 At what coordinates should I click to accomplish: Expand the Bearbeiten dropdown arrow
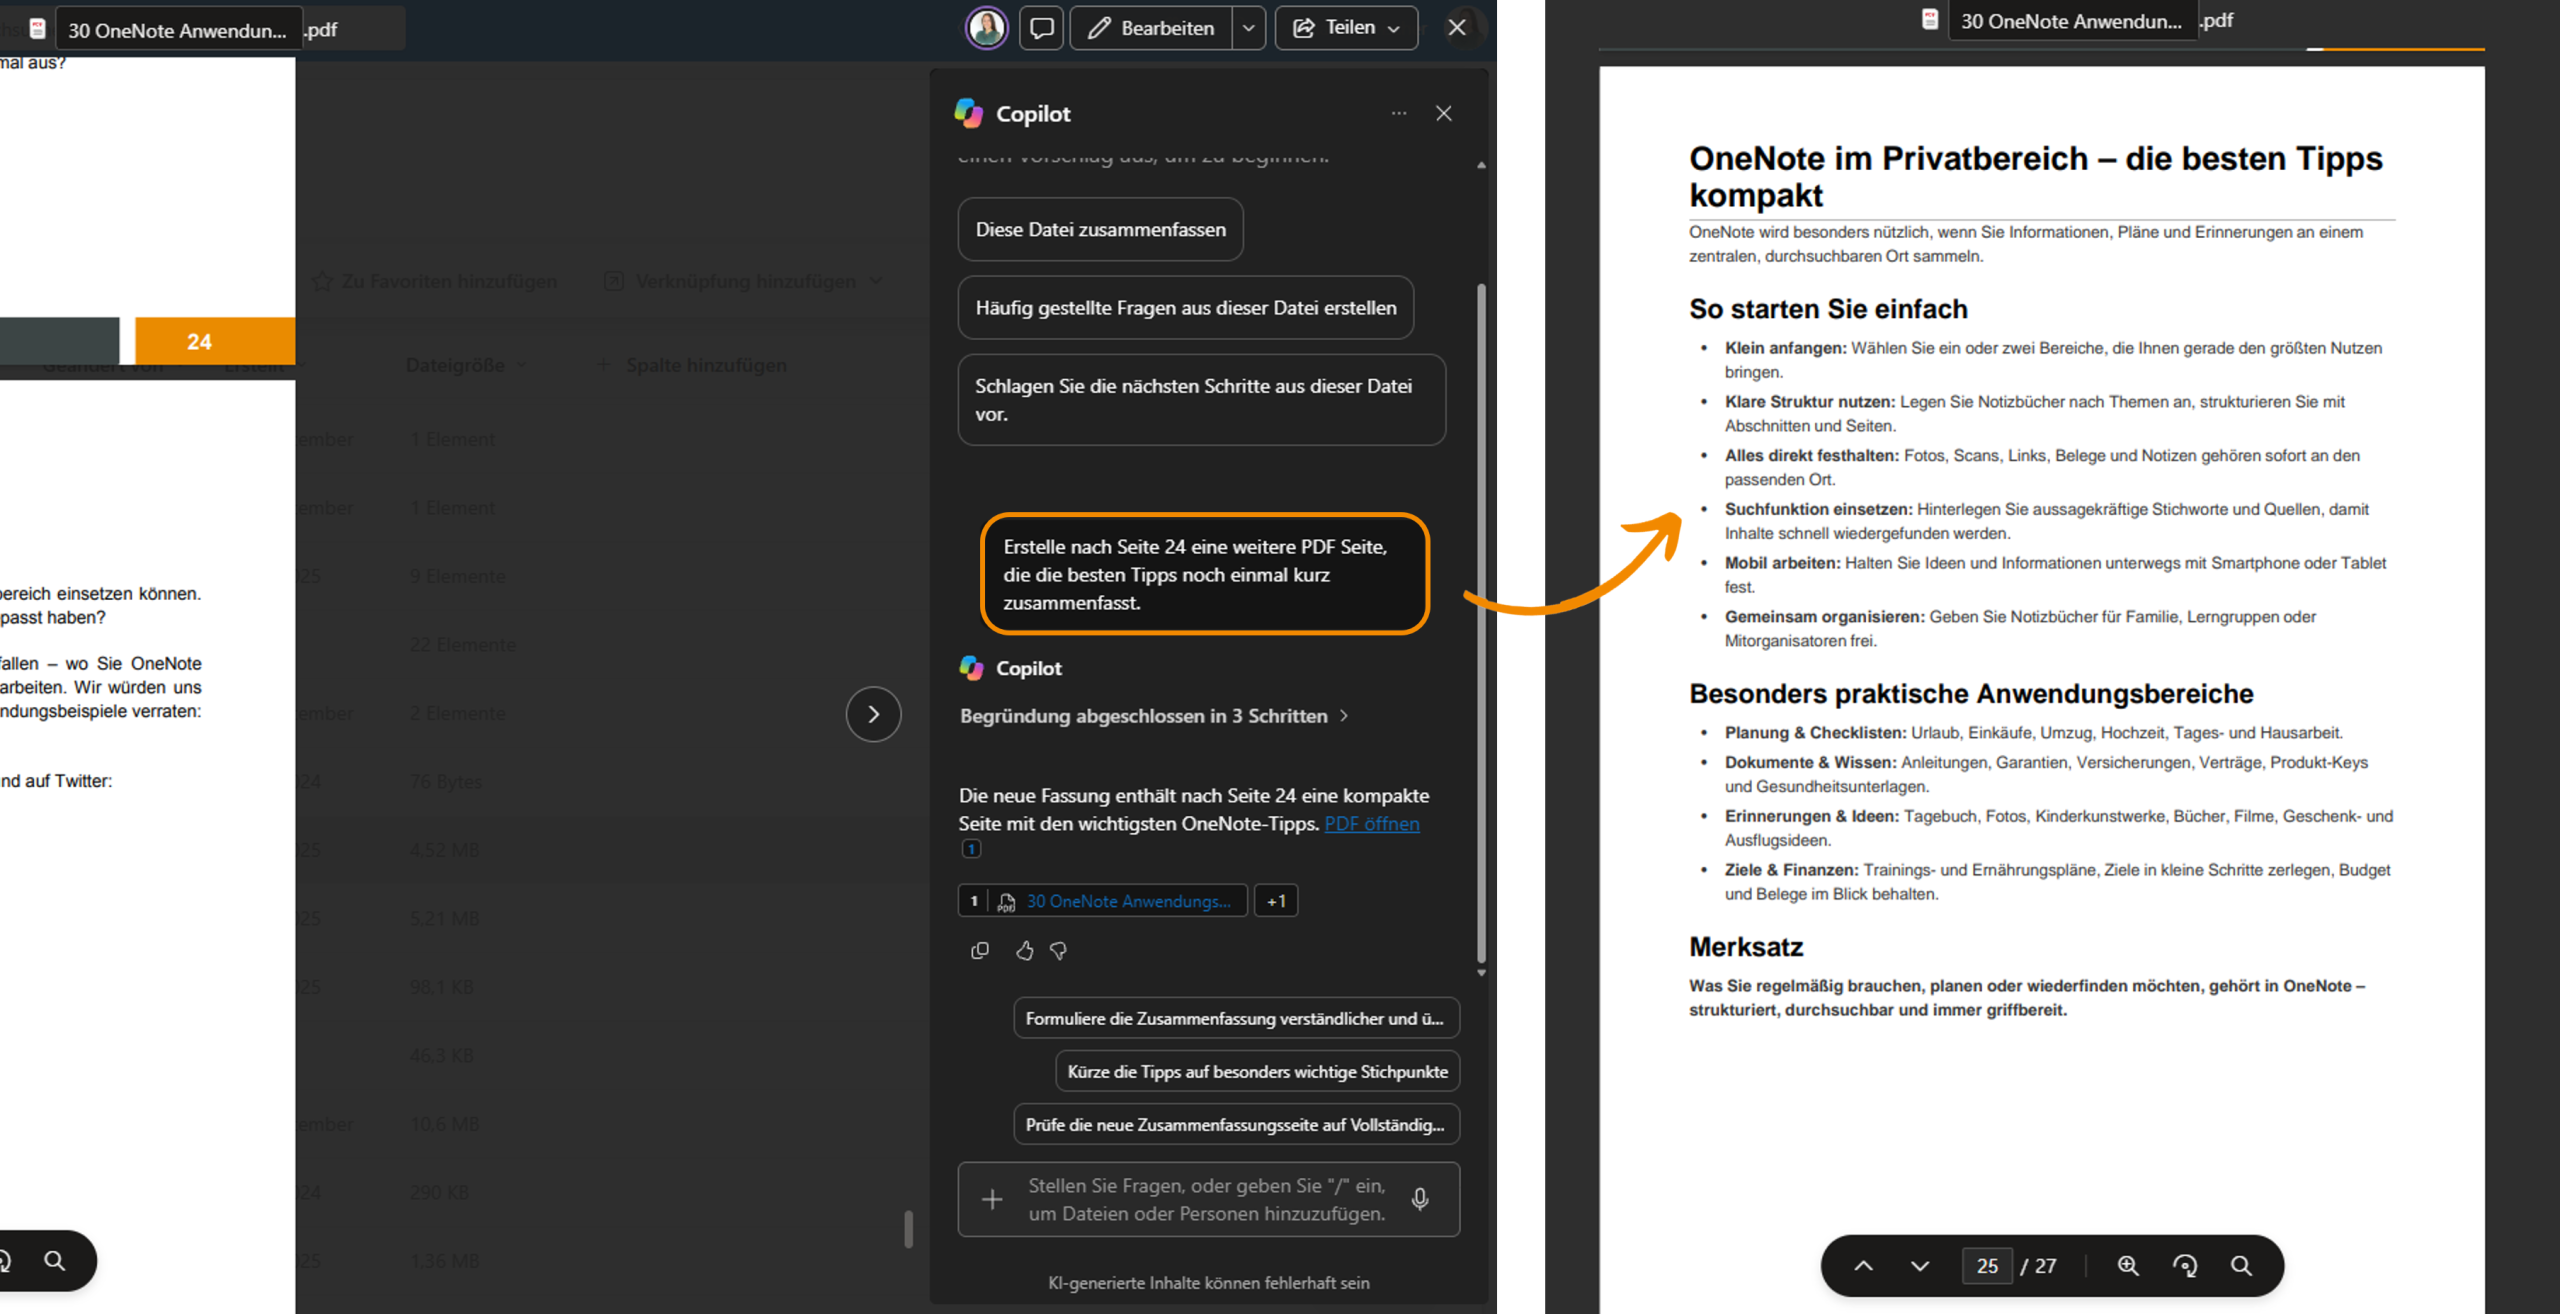[x=1248, y=28]
